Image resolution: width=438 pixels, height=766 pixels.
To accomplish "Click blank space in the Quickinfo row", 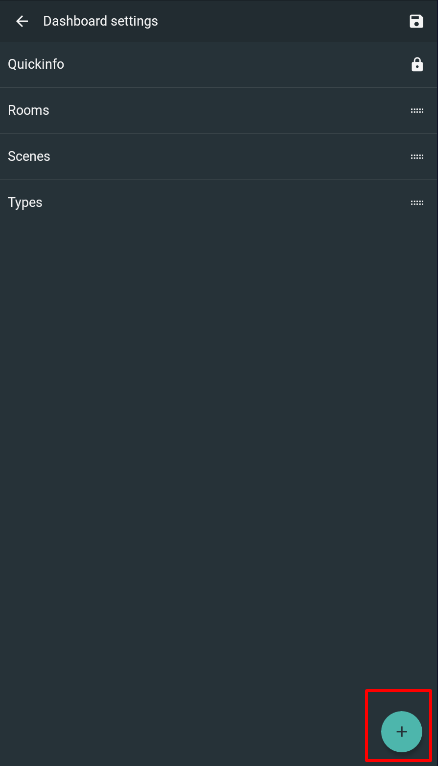I will click(234, 64).
